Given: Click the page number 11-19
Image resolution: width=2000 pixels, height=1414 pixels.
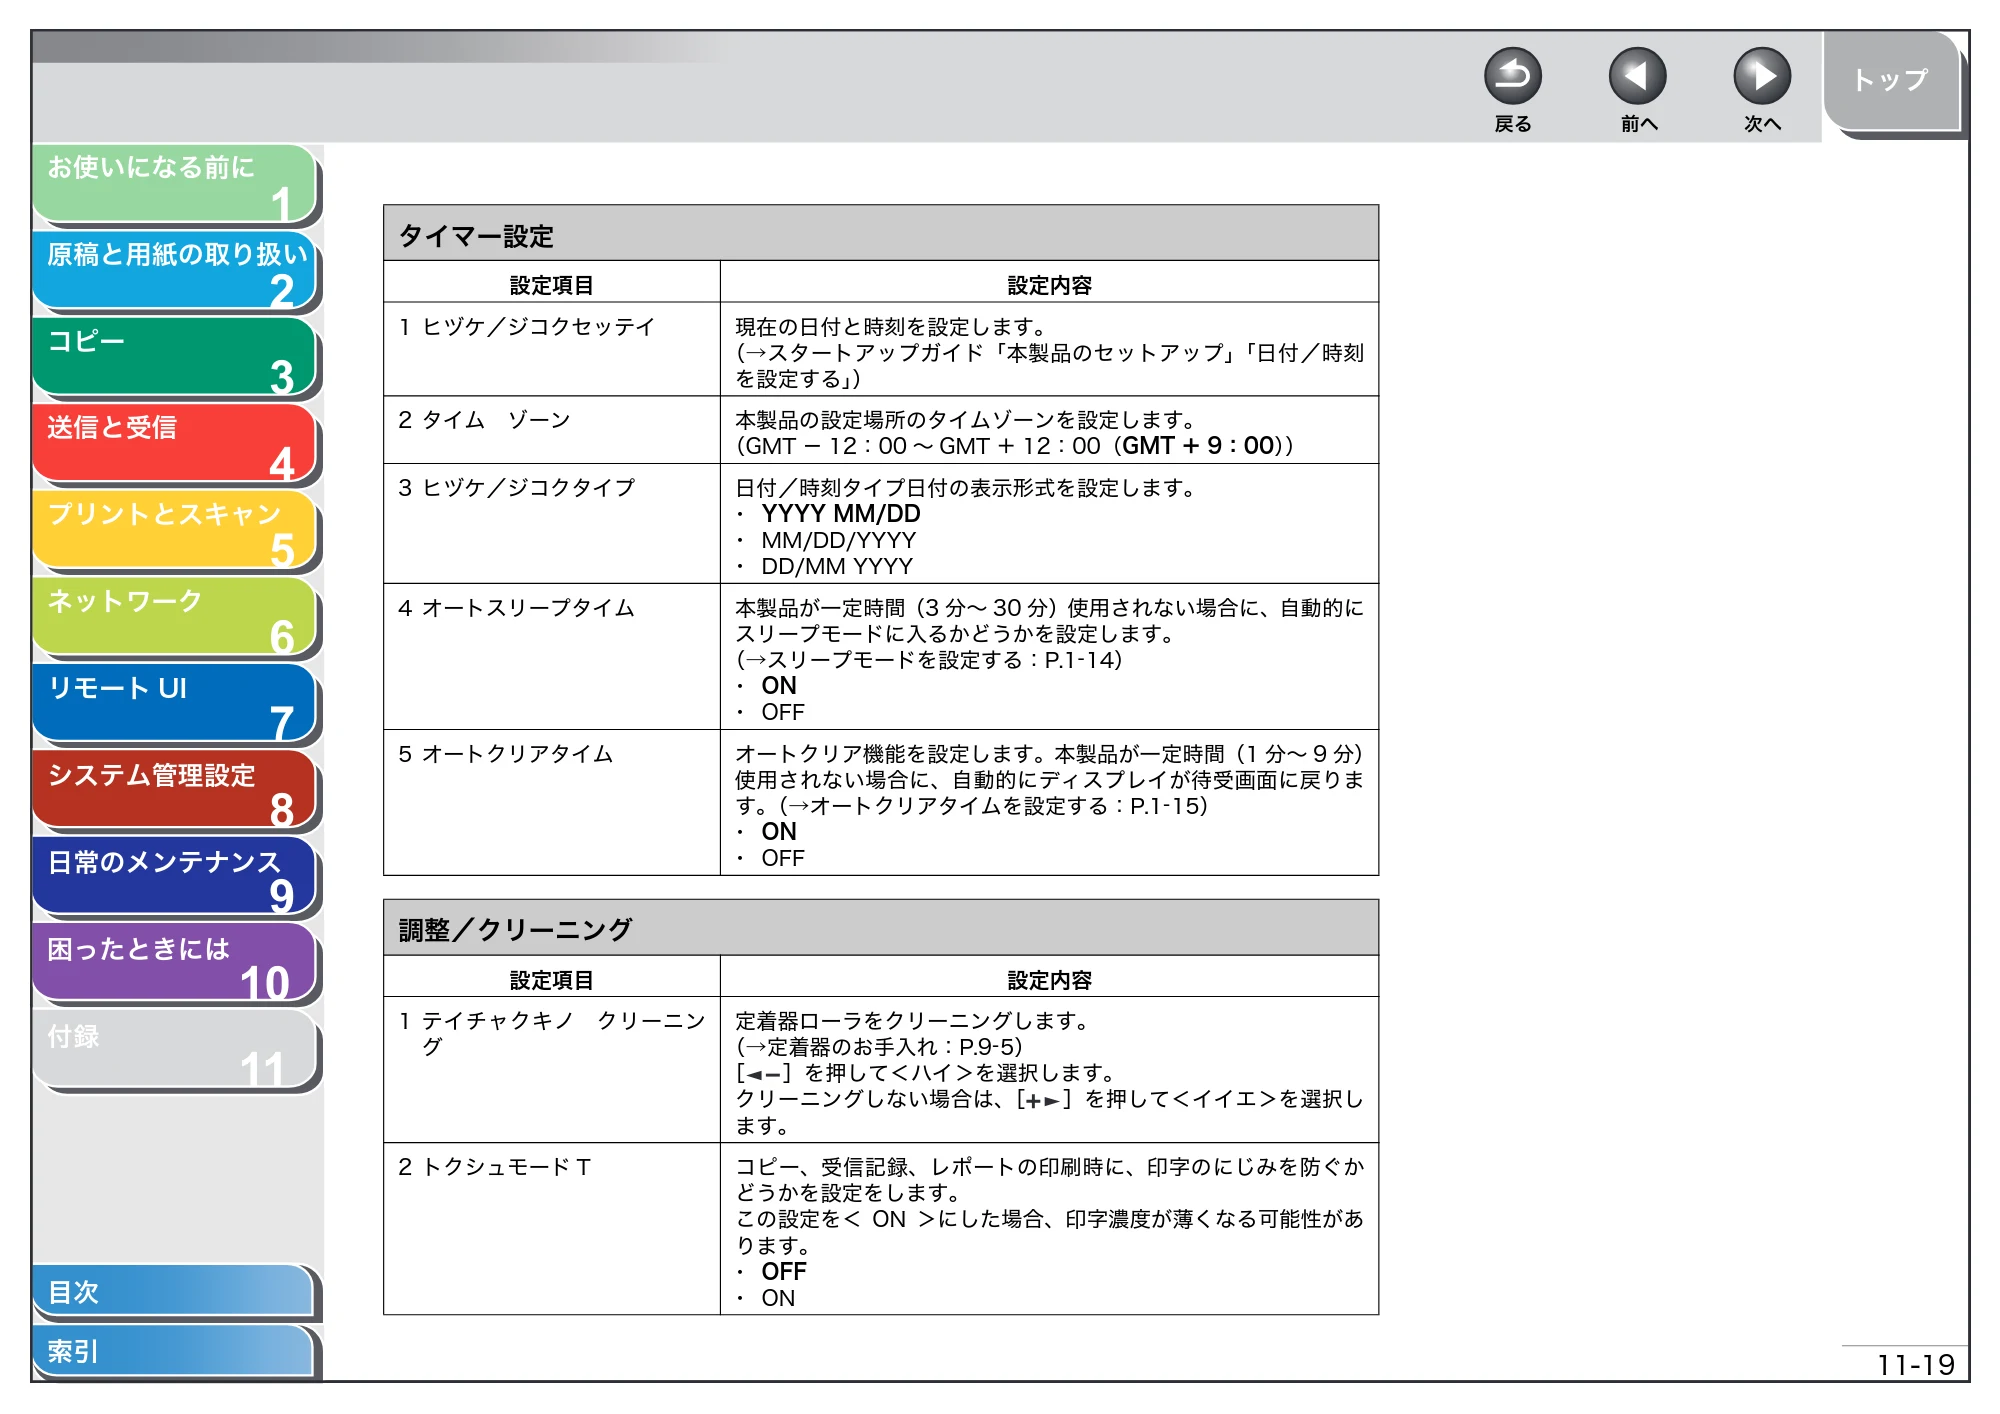Looking at the screenshot, I should 1915,1365.
